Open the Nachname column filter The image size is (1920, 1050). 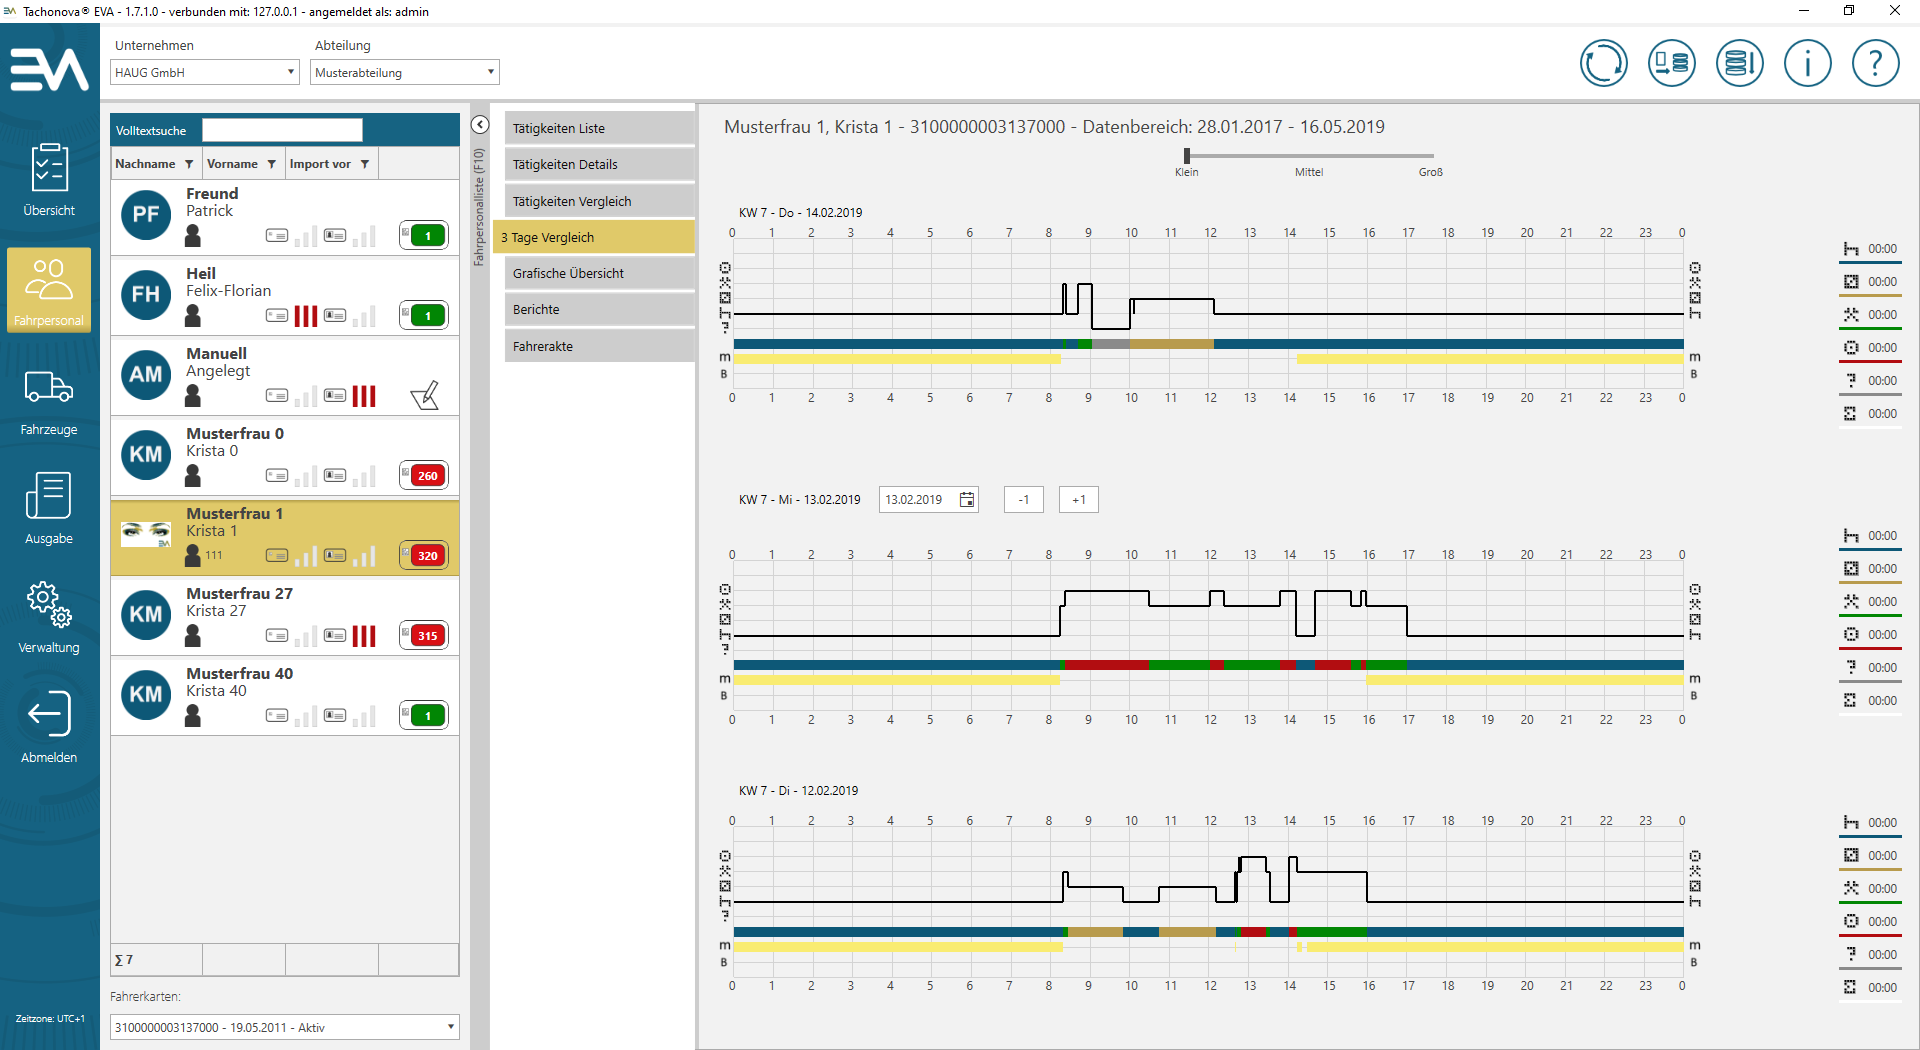pyautogui.click(x=189, y=164)
